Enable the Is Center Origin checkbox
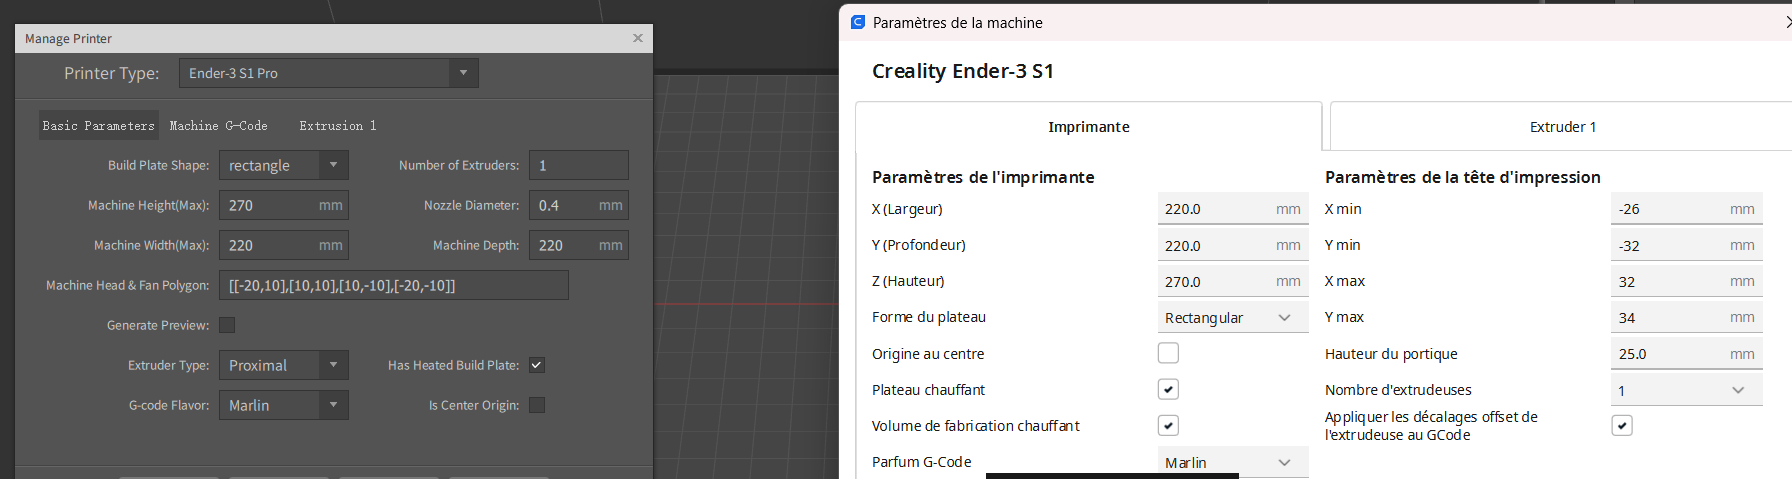The height and width of the screenshot is (479, 1792). pos(537,405)
